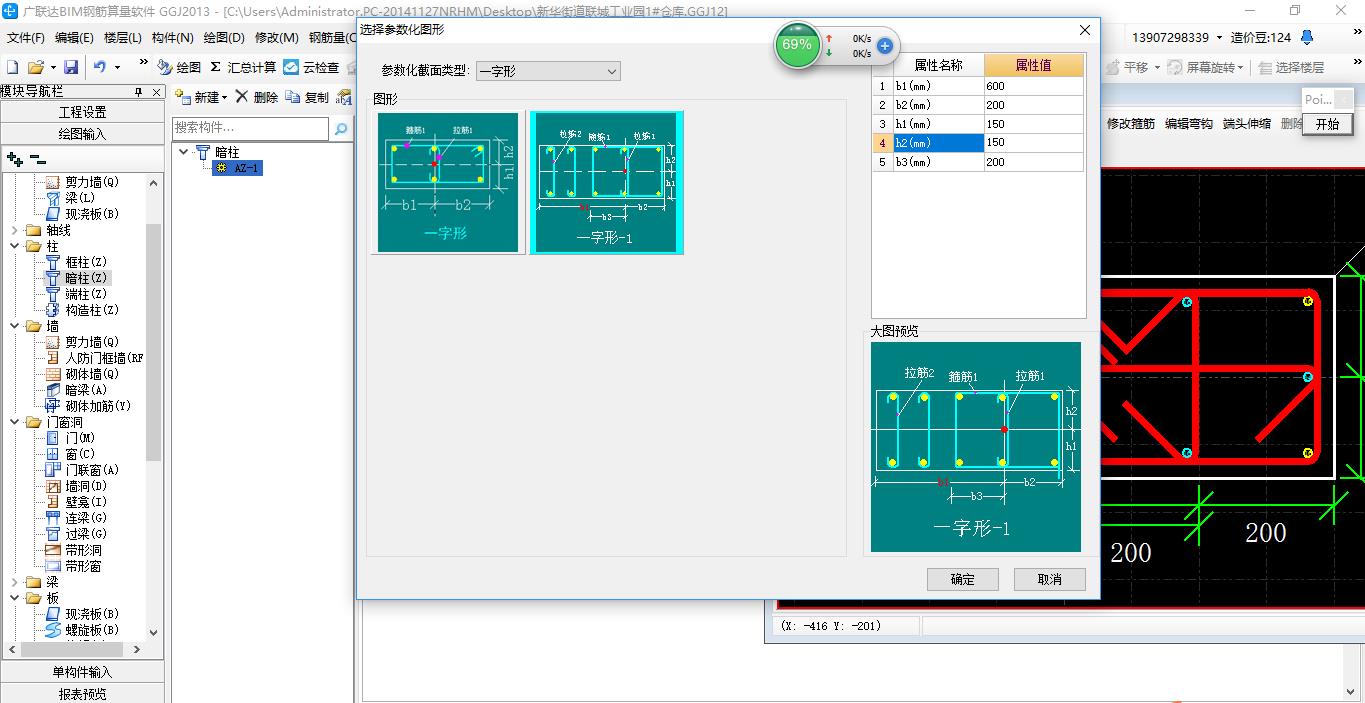1365x703 pixels.
Task: Expand the 轴线 folder in tree
Action: coord(15,230)
